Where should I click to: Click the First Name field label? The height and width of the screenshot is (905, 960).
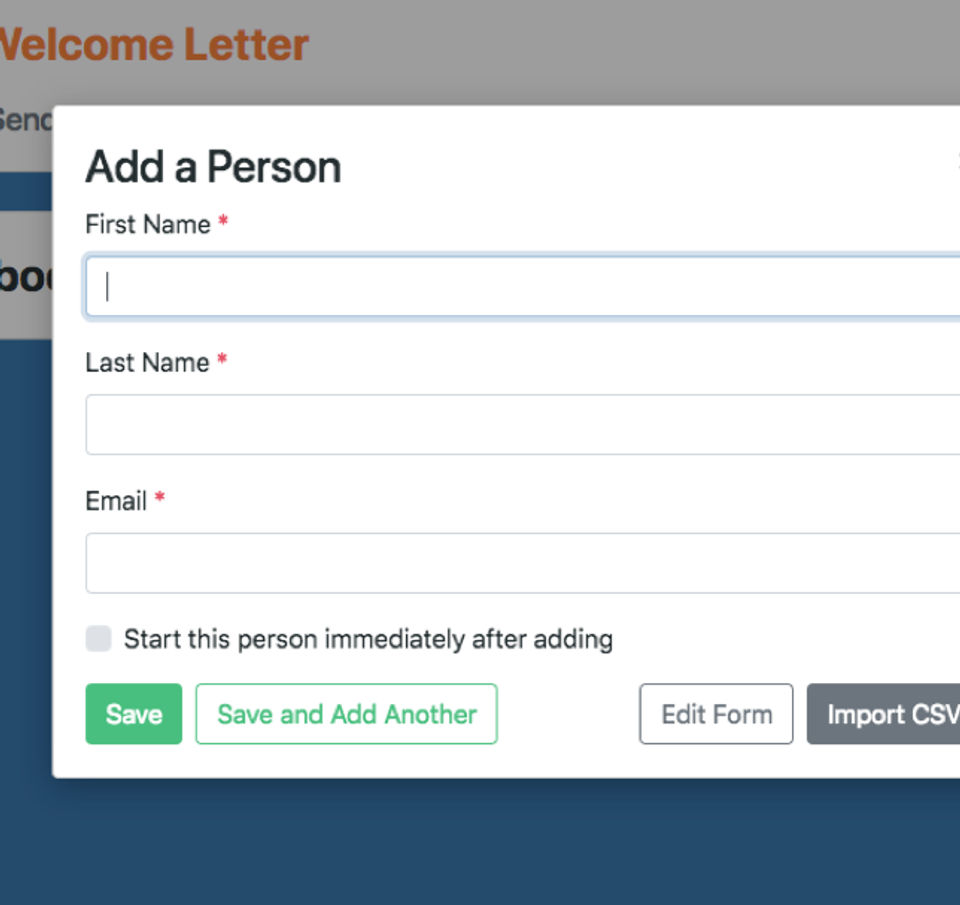(148, 224)
